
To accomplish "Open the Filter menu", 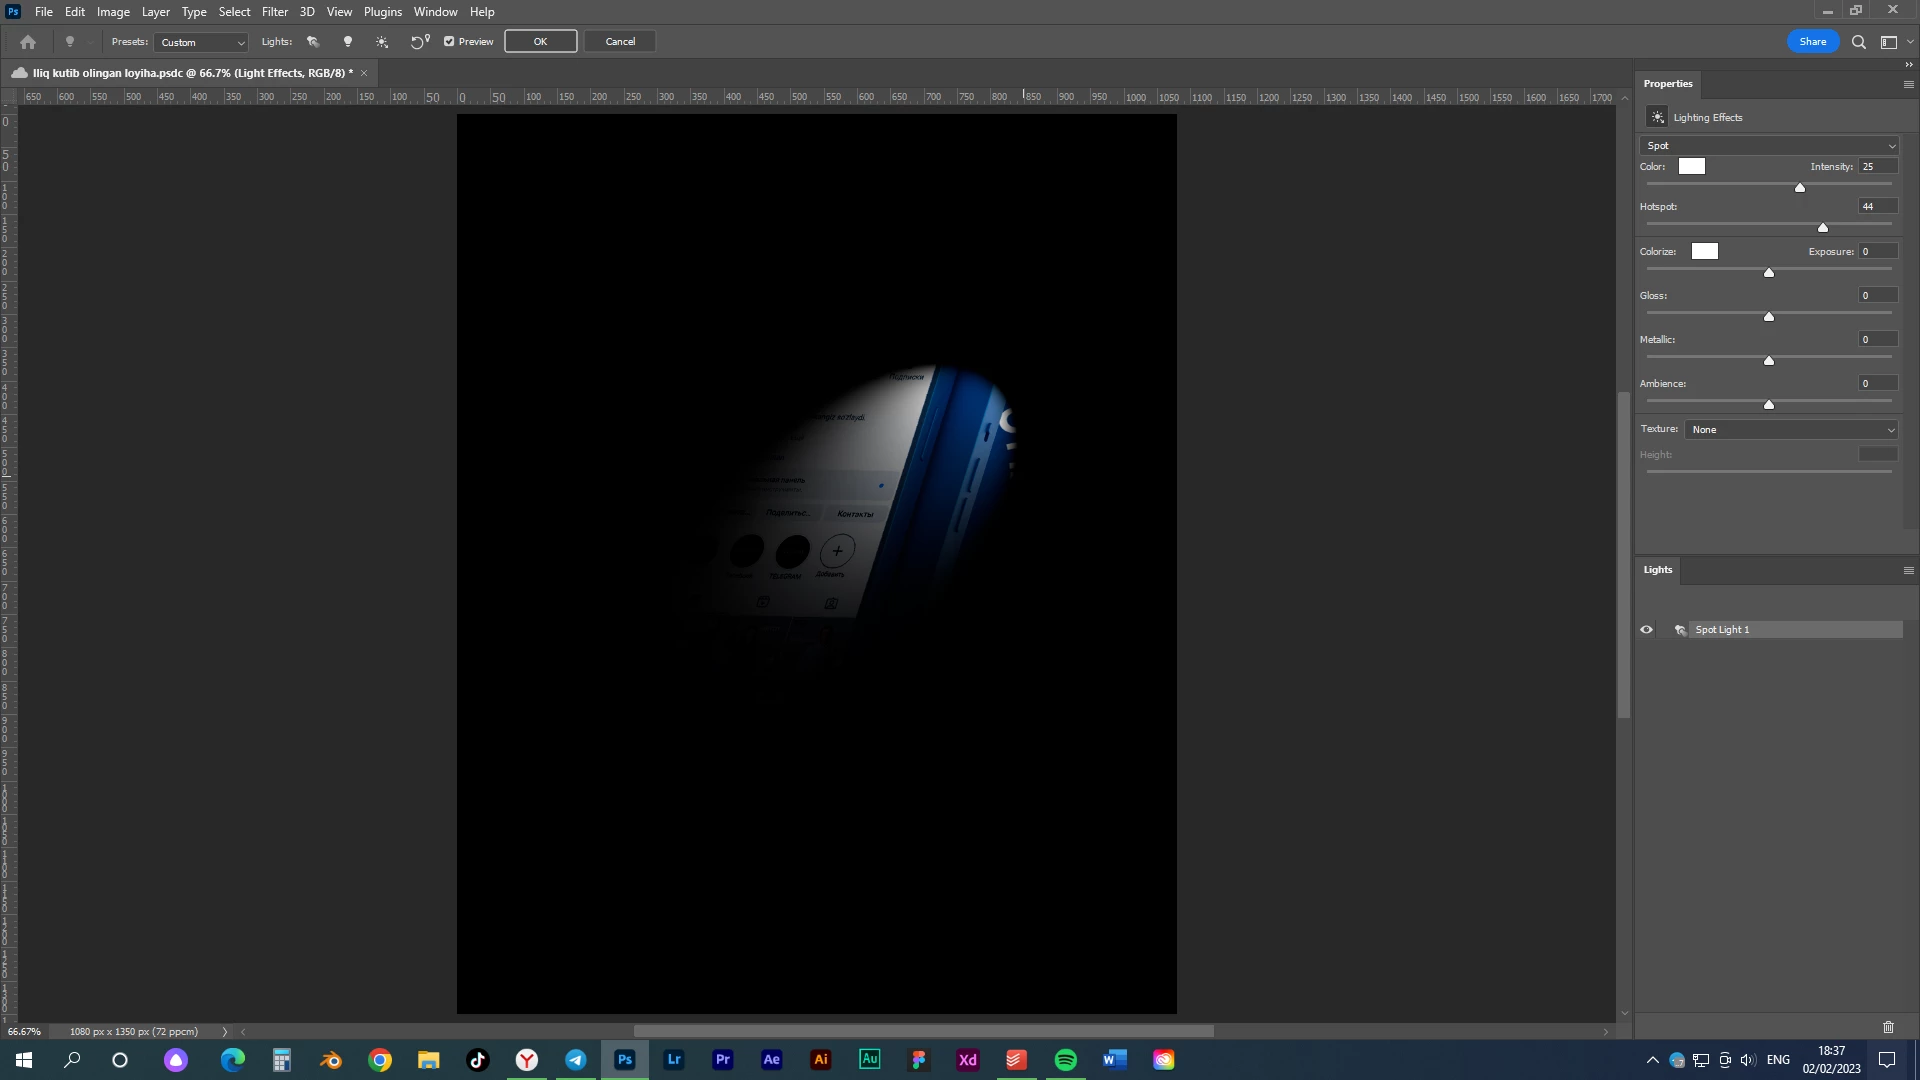I will tap(274, 12).
